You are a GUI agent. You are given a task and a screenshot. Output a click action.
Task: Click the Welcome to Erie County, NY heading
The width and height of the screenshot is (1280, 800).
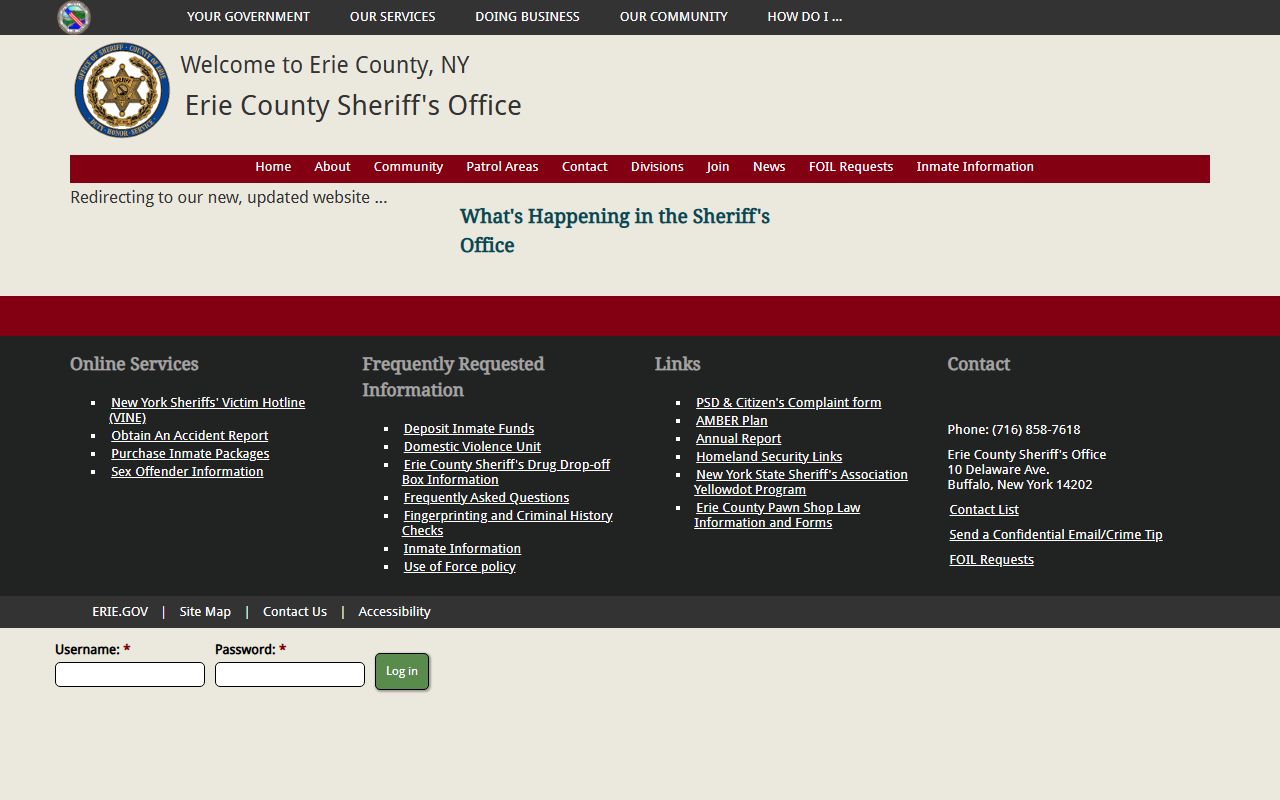pyautogui.click(x=324, y=65)
